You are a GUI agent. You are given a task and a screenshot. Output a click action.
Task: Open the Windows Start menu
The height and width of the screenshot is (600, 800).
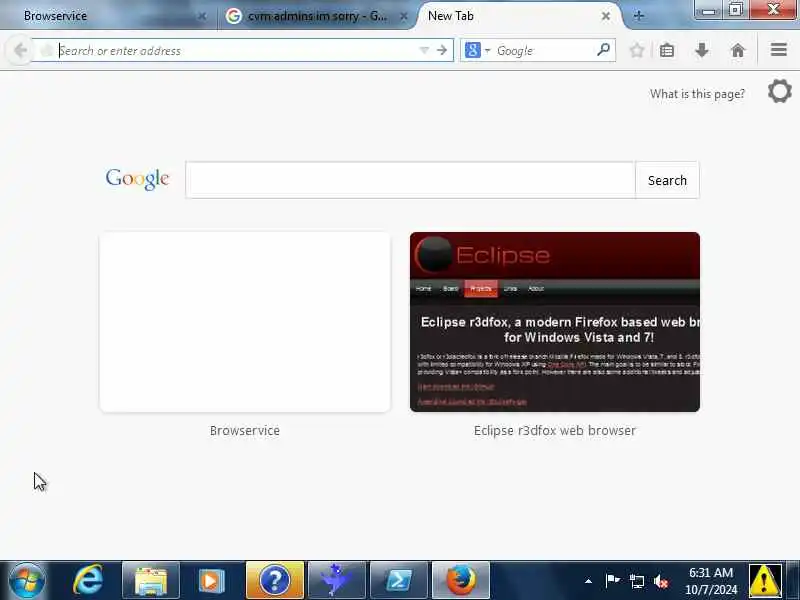click(27, 580)
